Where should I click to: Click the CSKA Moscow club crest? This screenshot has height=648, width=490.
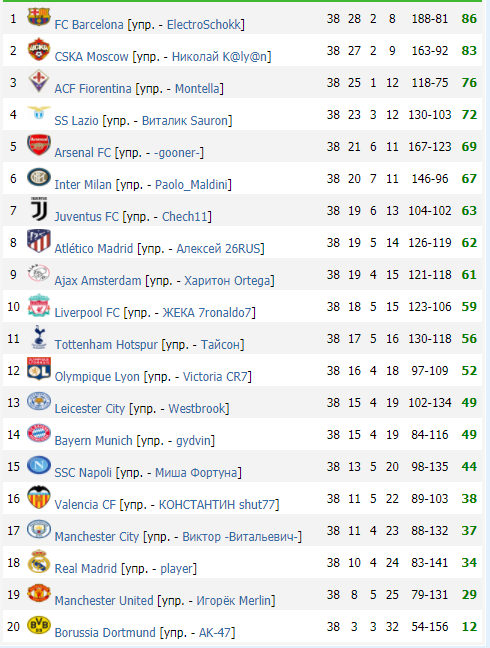[x=39, y=50]
